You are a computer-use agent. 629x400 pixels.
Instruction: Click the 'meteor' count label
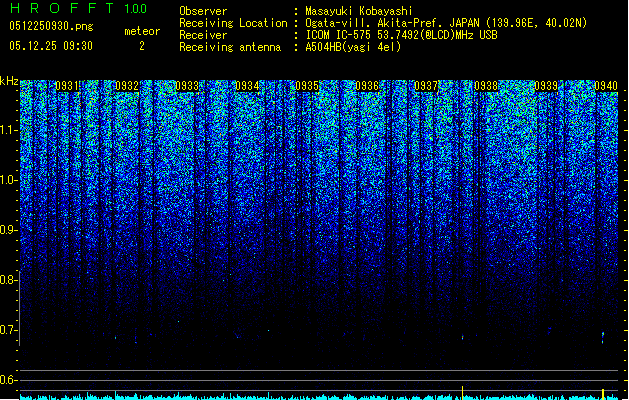(142, 31)
